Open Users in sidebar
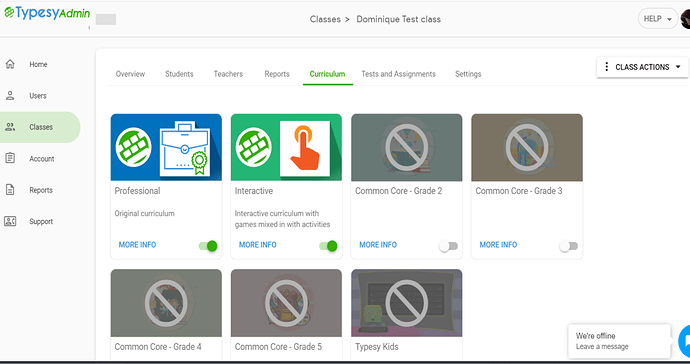The height and width of the screenshot is (364, 690). point(38,96)
